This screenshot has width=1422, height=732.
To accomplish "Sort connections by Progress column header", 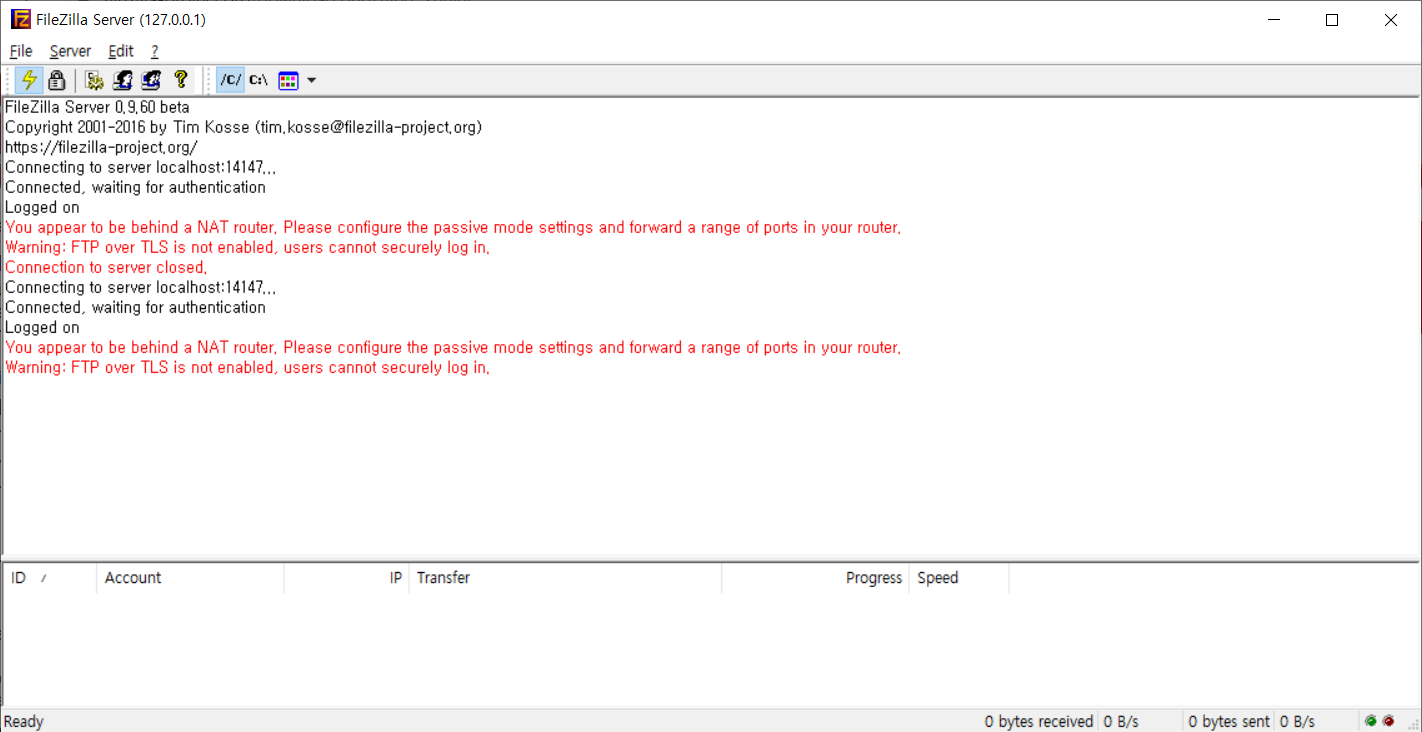I will tap(815, 578).
